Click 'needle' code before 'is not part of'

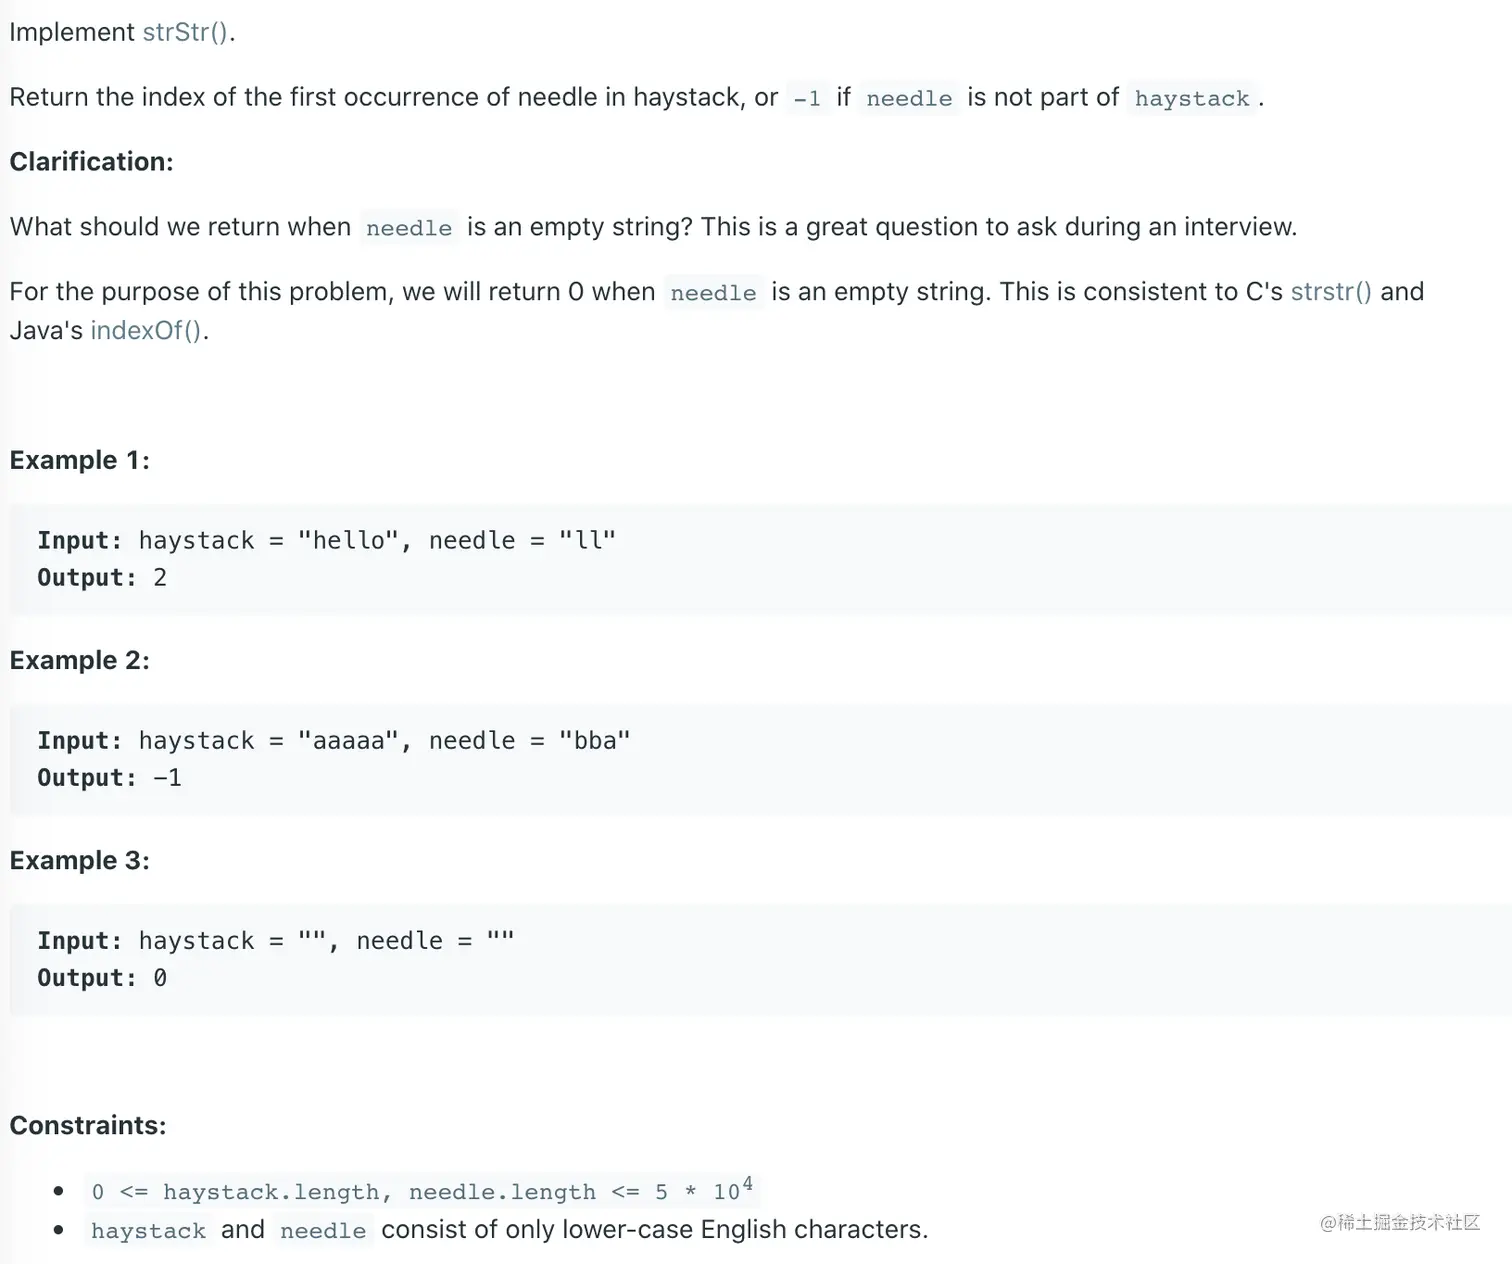point(909,98)
